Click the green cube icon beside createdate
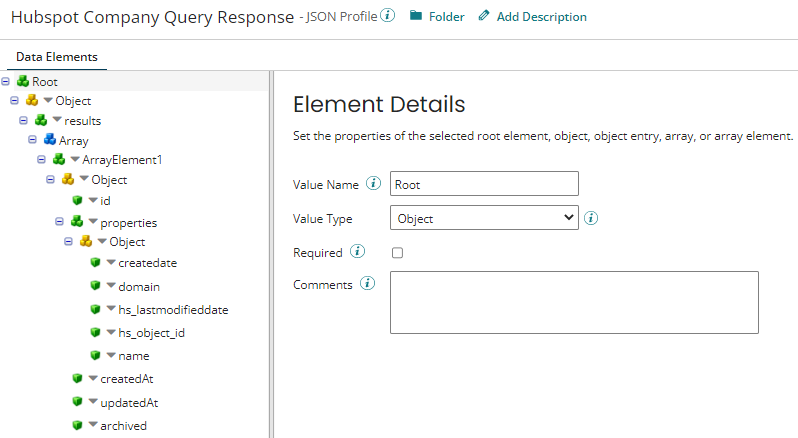 95,263
